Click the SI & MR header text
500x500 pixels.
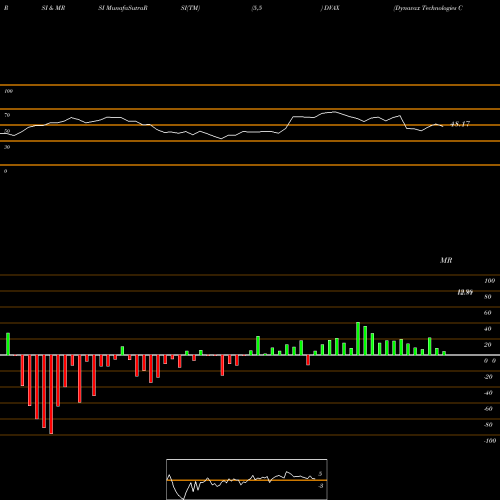tap(53, 8)
